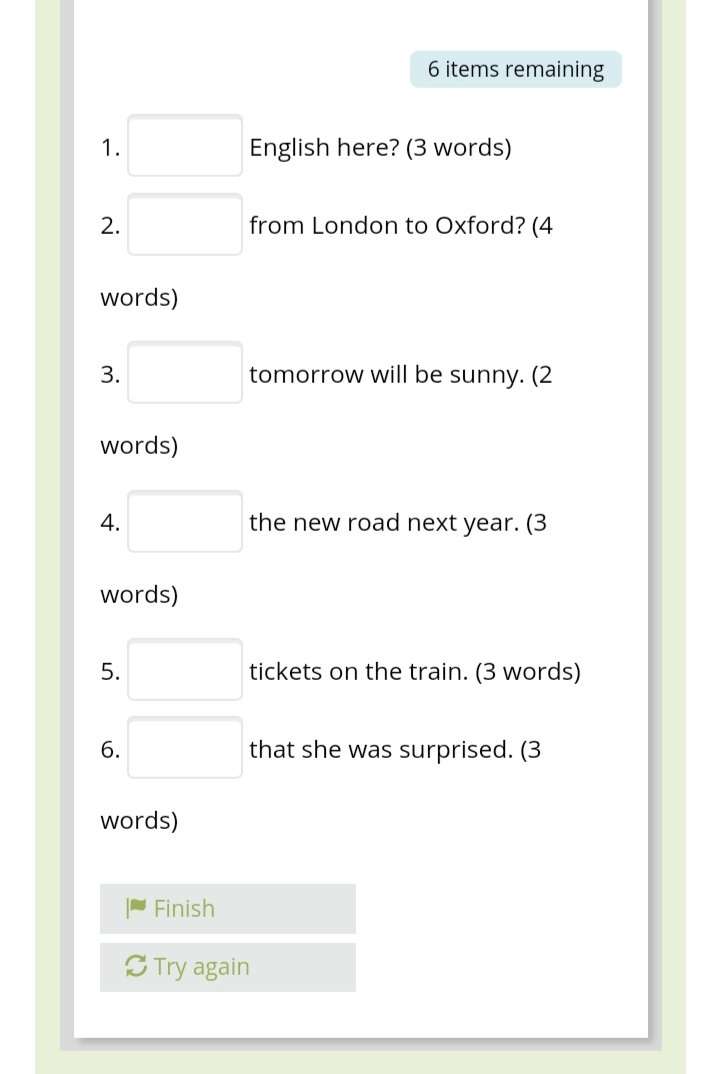Click the text 'the new road next year.'
Screen dimensions: 720x1074
384,523
